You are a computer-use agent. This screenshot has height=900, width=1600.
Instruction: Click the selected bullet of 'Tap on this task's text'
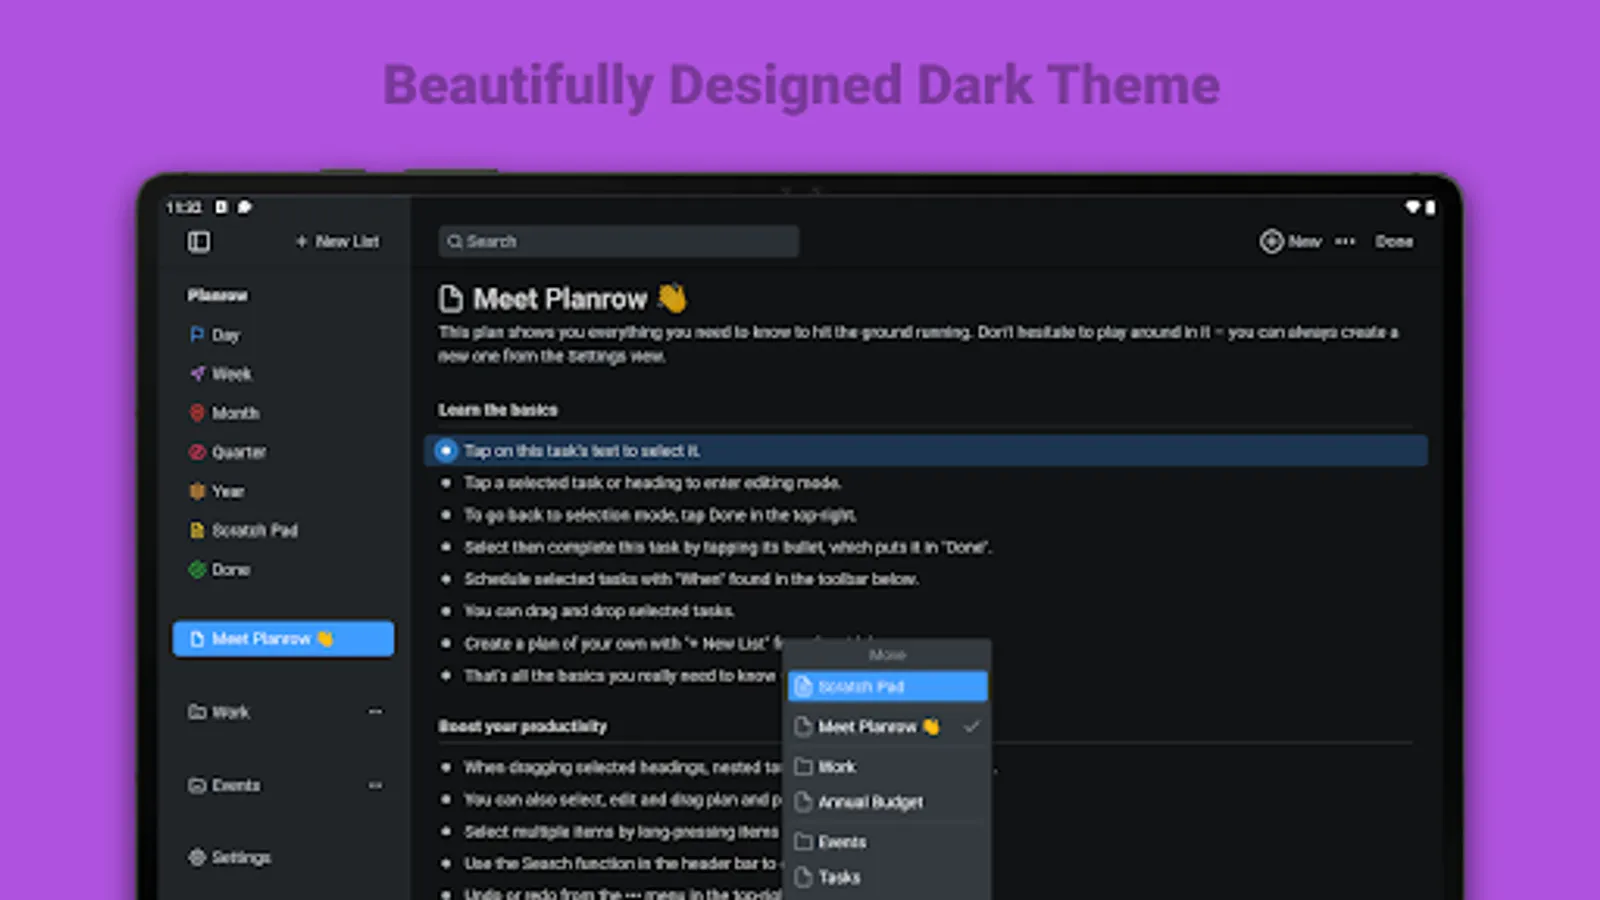pos(446,451)
